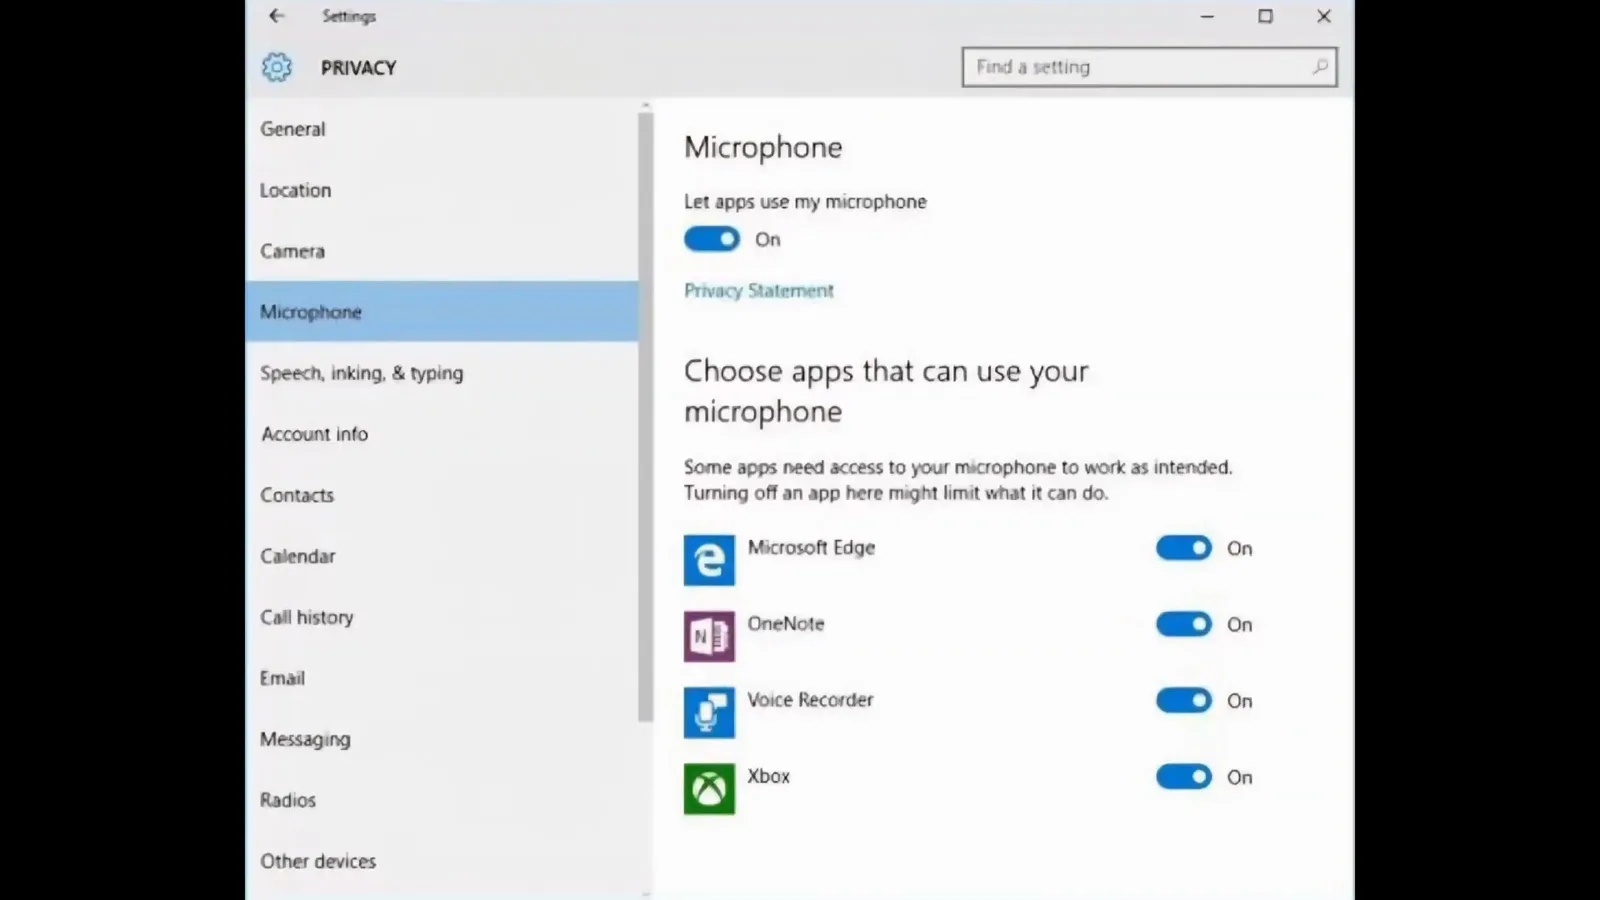Screen dimensions: 1600x900
Task: Select Contacts in the sidebar
Action: click(442, 495)
